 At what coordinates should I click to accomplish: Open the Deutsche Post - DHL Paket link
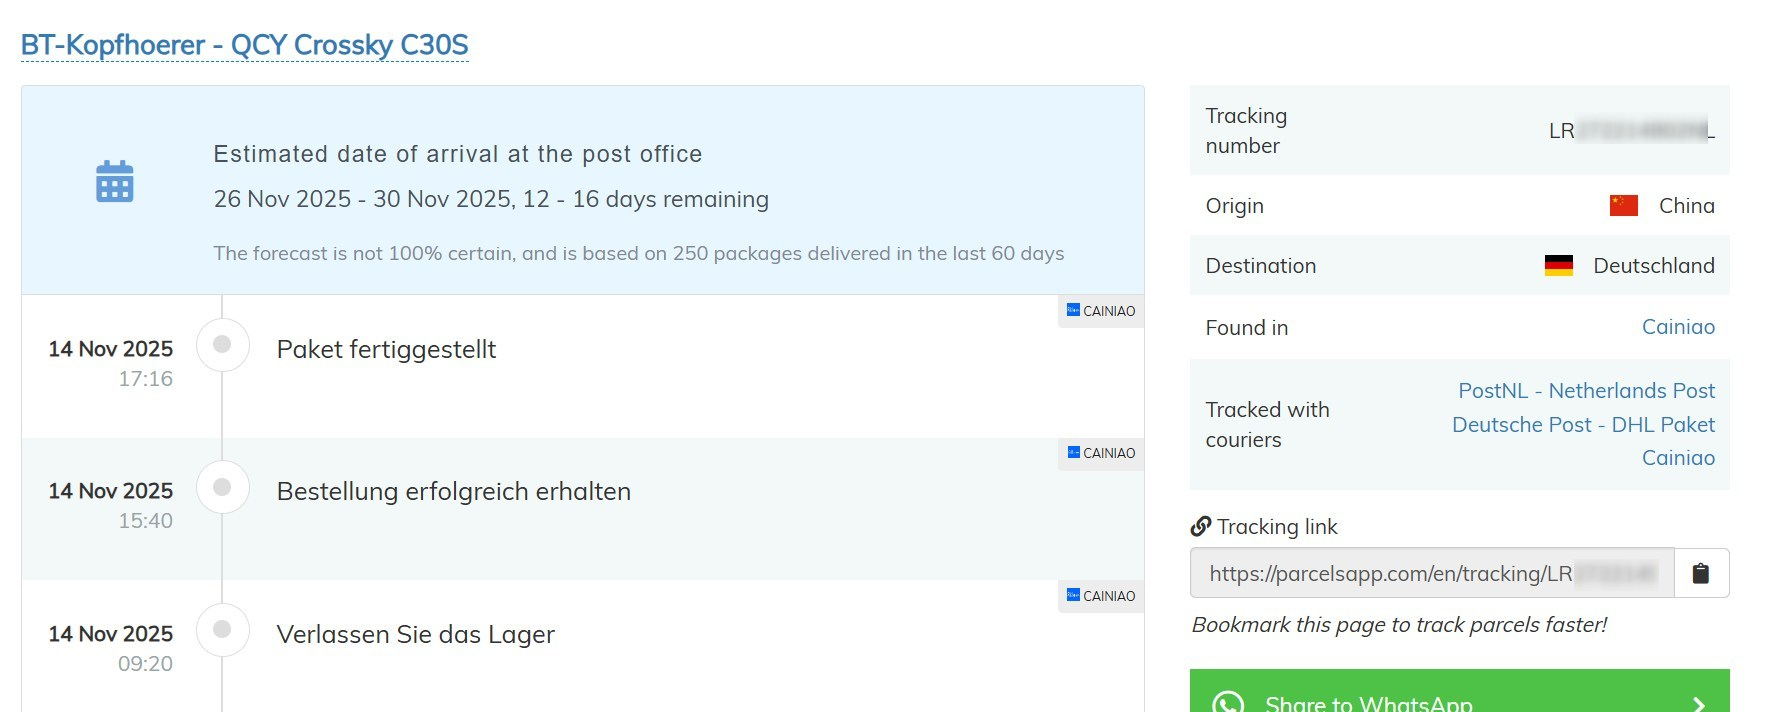click(x=1582, y=425)
